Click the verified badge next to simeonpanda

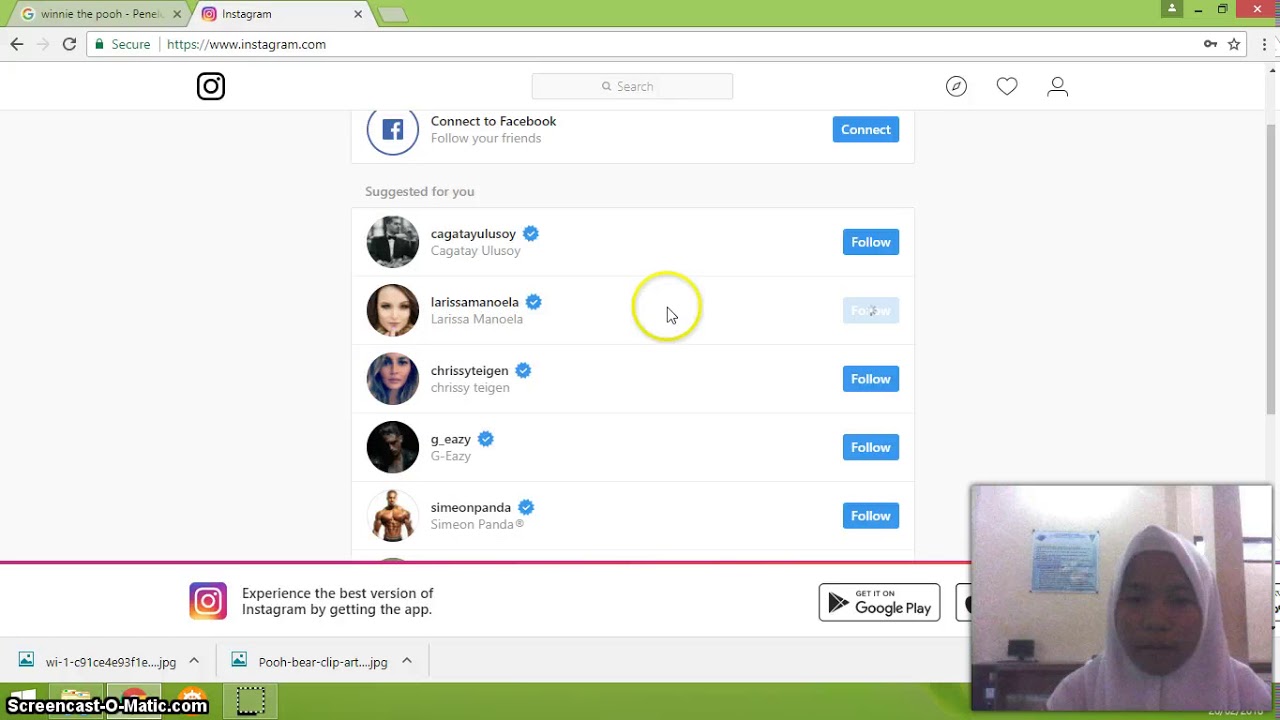[526, 507]
